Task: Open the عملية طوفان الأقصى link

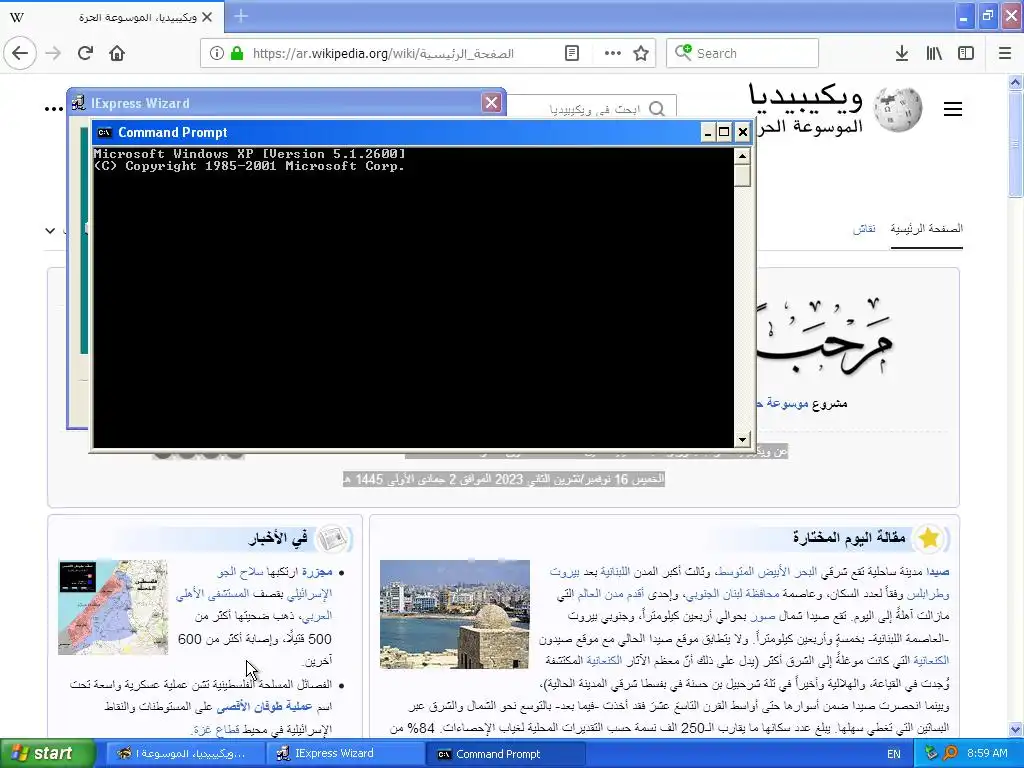Action: point(264,707)
